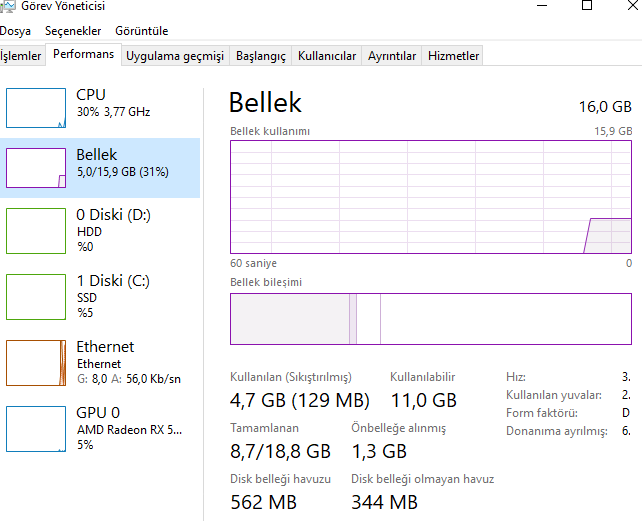Open the Ayrıntılar tab
The height and width of the screenshot is (521, 642).
click(x=392, y=56)
